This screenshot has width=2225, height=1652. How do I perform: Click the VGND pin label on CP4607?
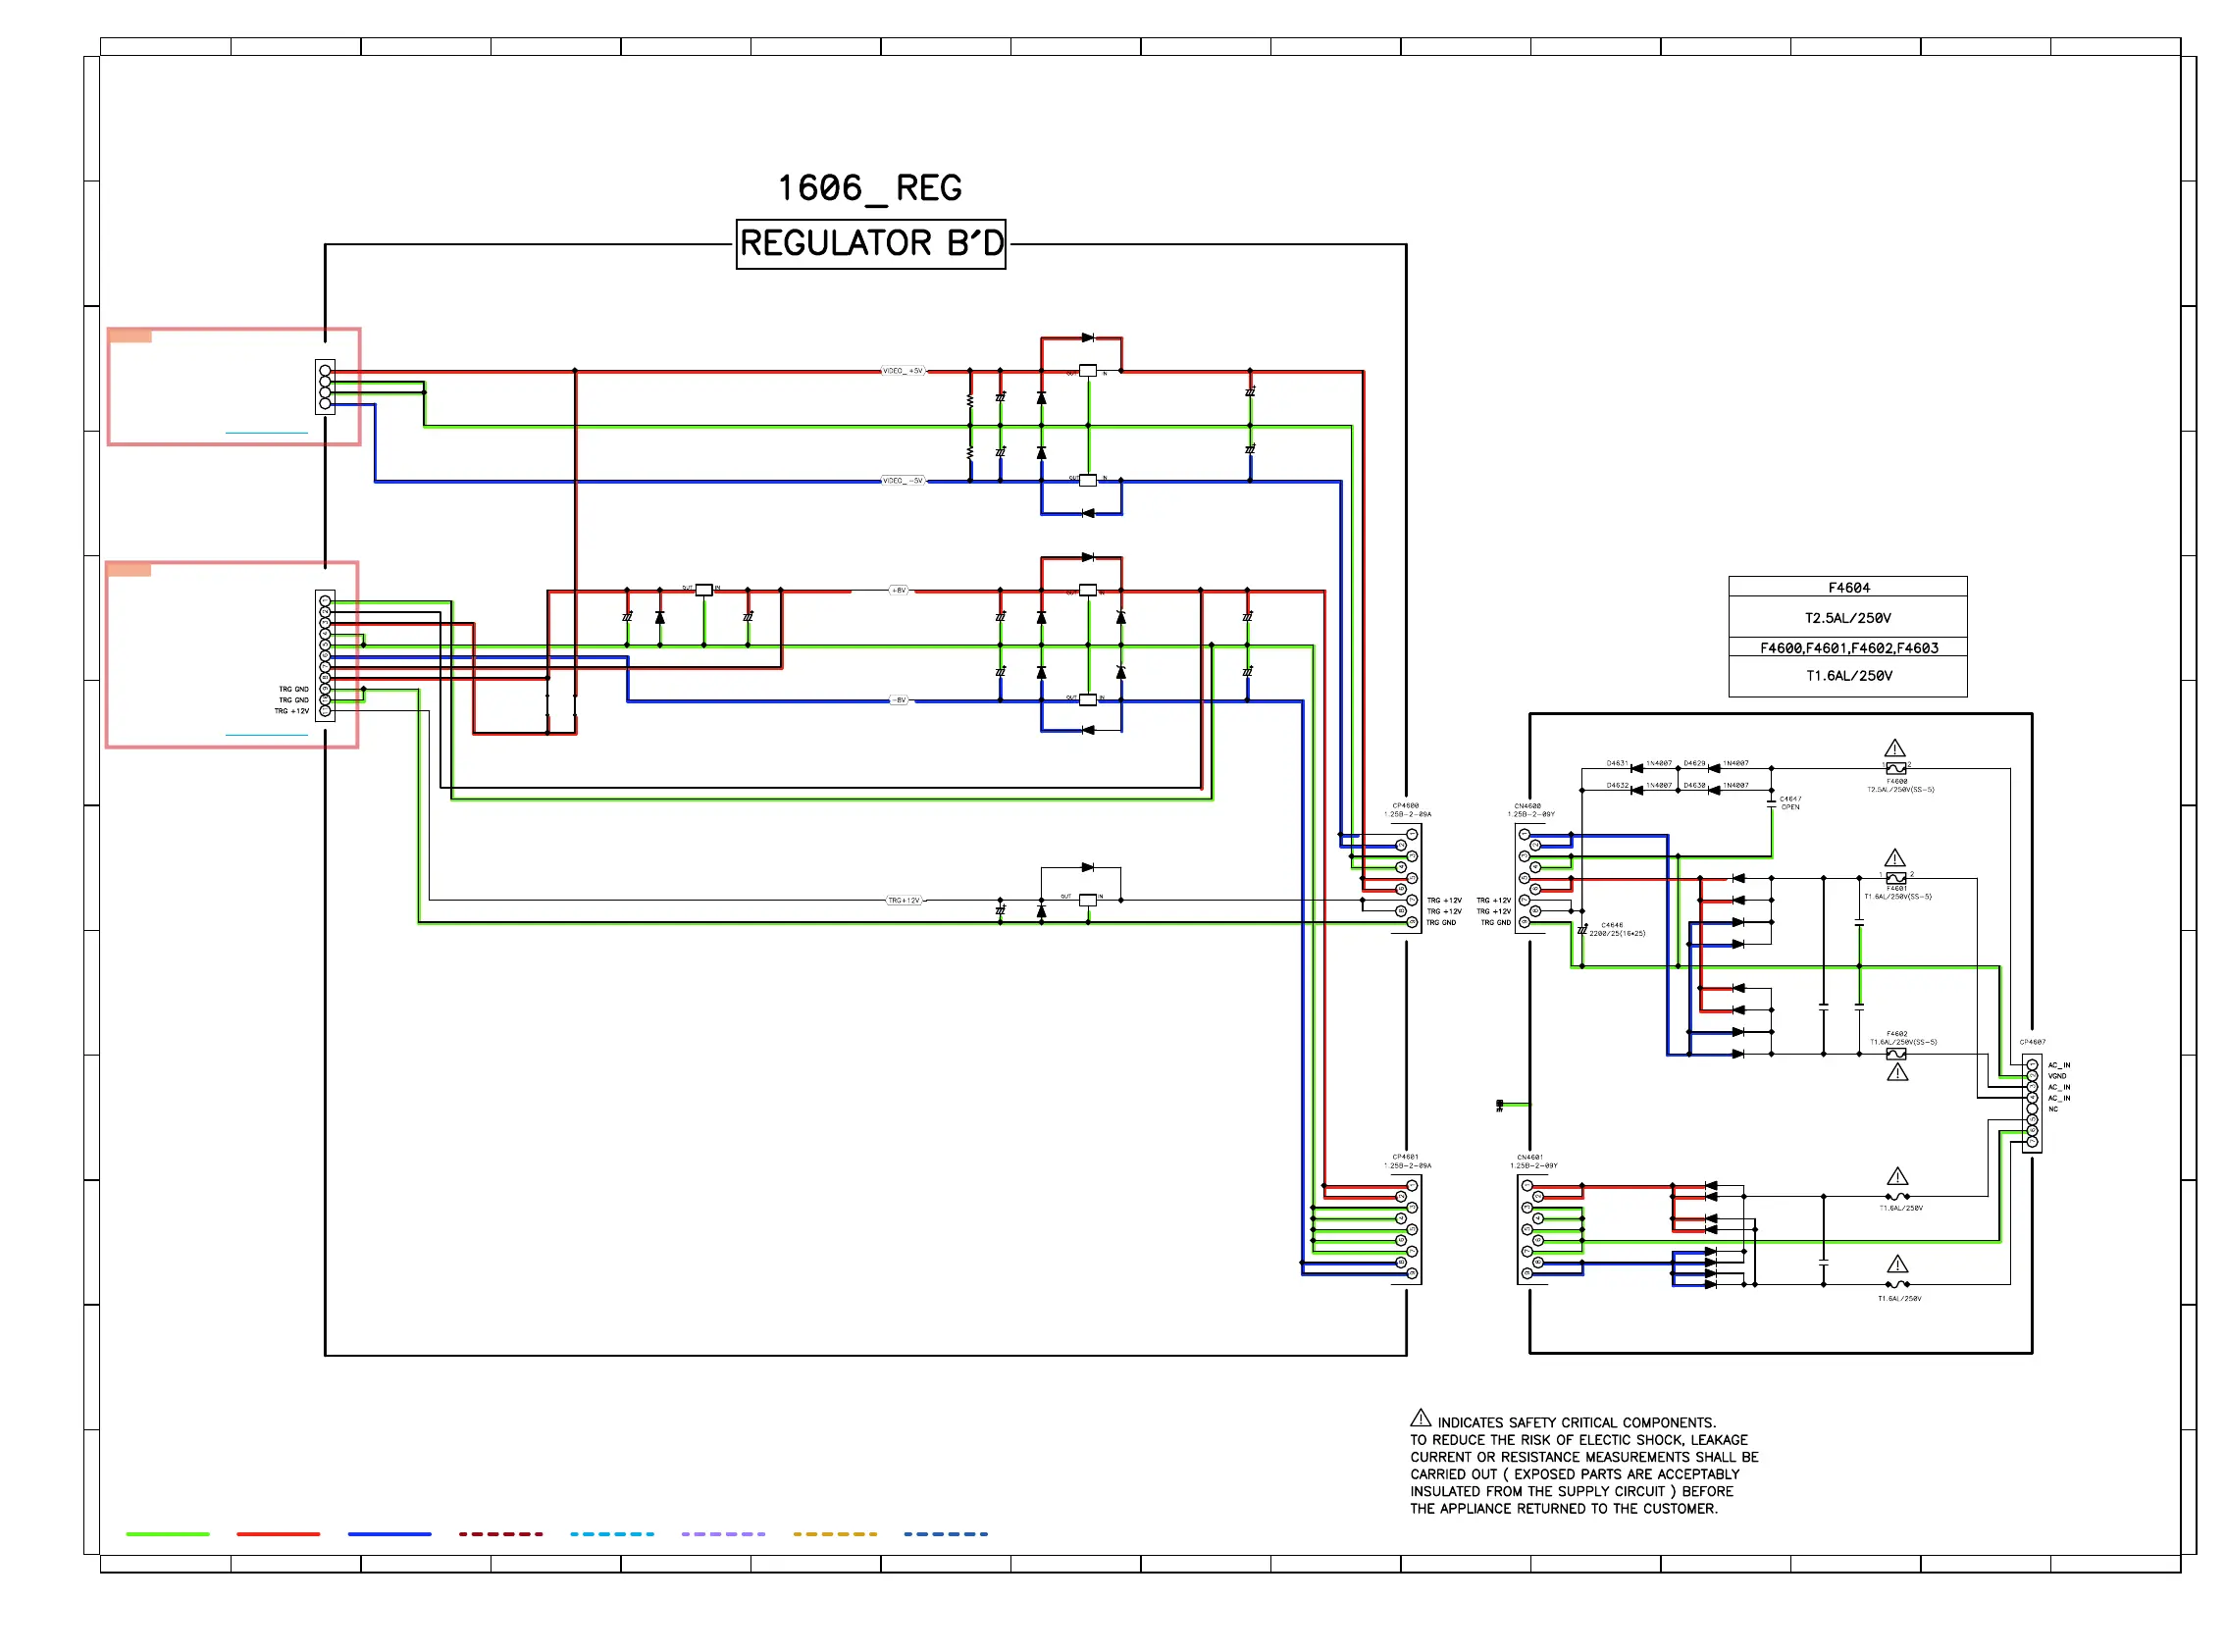2056,1077
